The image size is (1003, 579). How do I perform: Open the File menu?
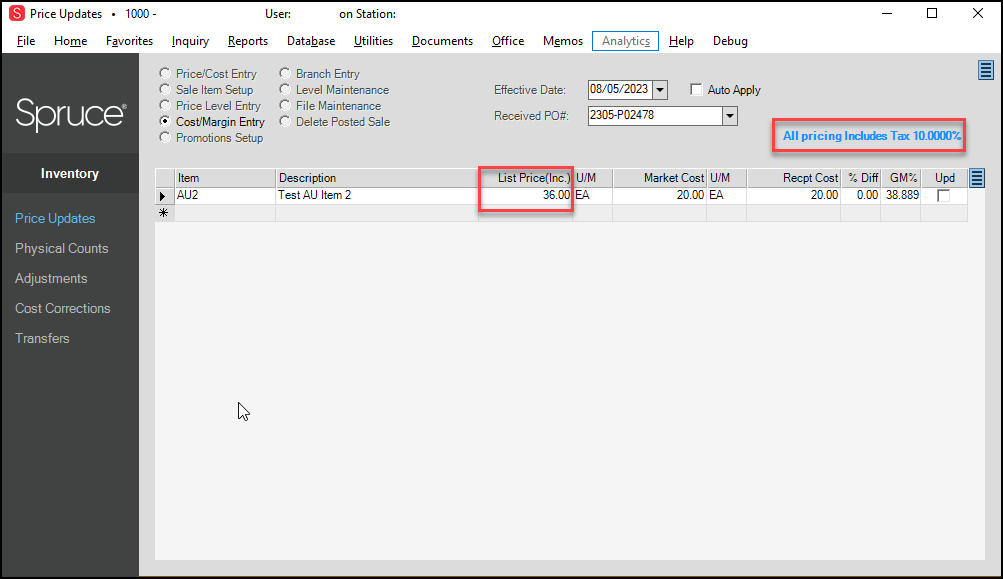coord(26,41)
